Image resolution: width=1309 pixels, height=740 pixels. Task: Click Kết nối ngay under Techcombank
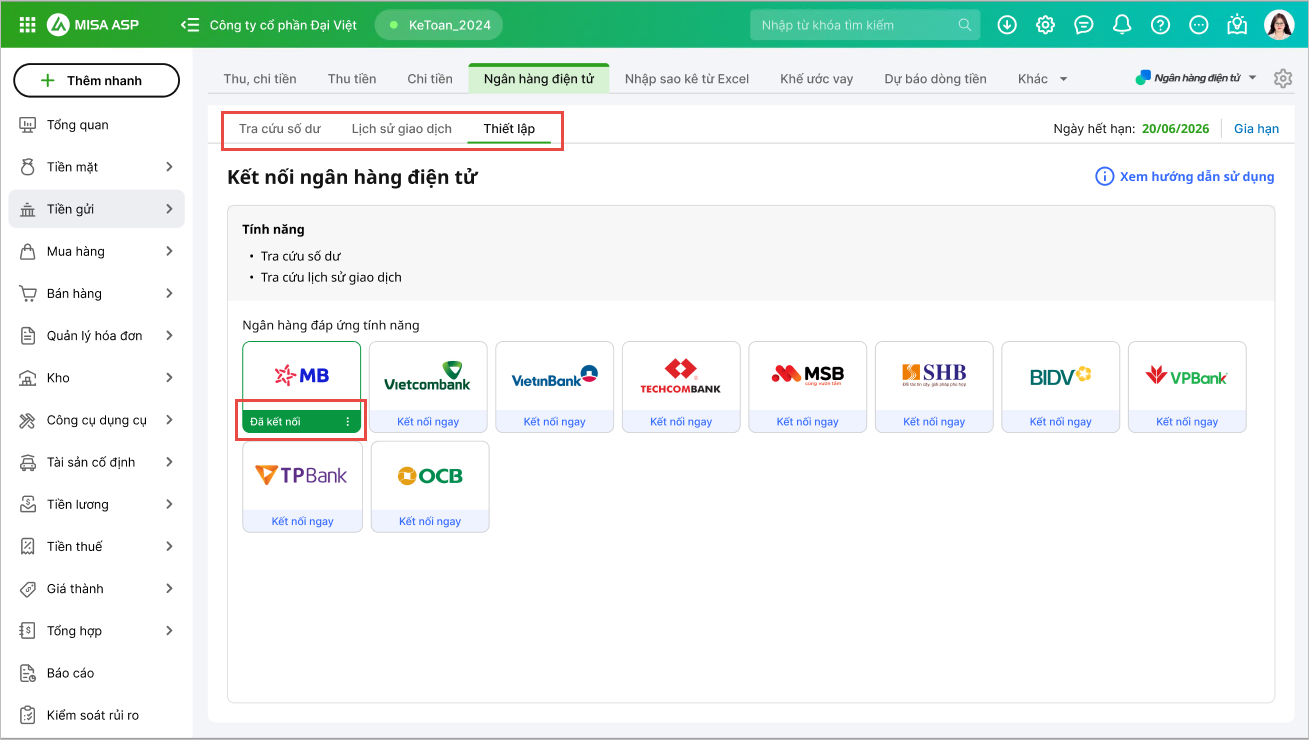coord(681,422)
